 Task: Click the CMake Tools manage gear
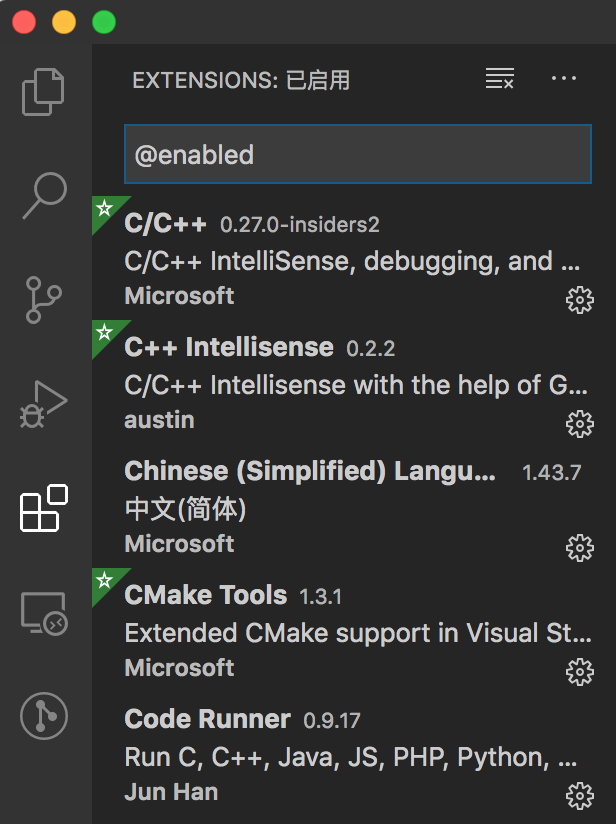[580, 672]
